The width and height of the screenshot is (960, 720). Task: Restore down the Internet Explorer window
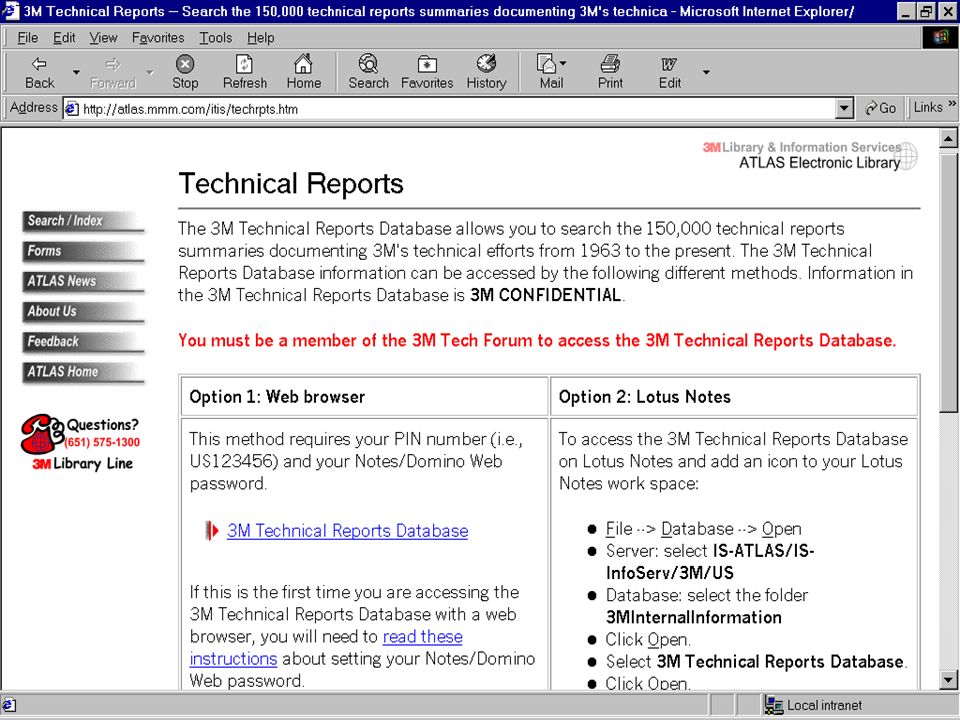(x=926, y=11)
